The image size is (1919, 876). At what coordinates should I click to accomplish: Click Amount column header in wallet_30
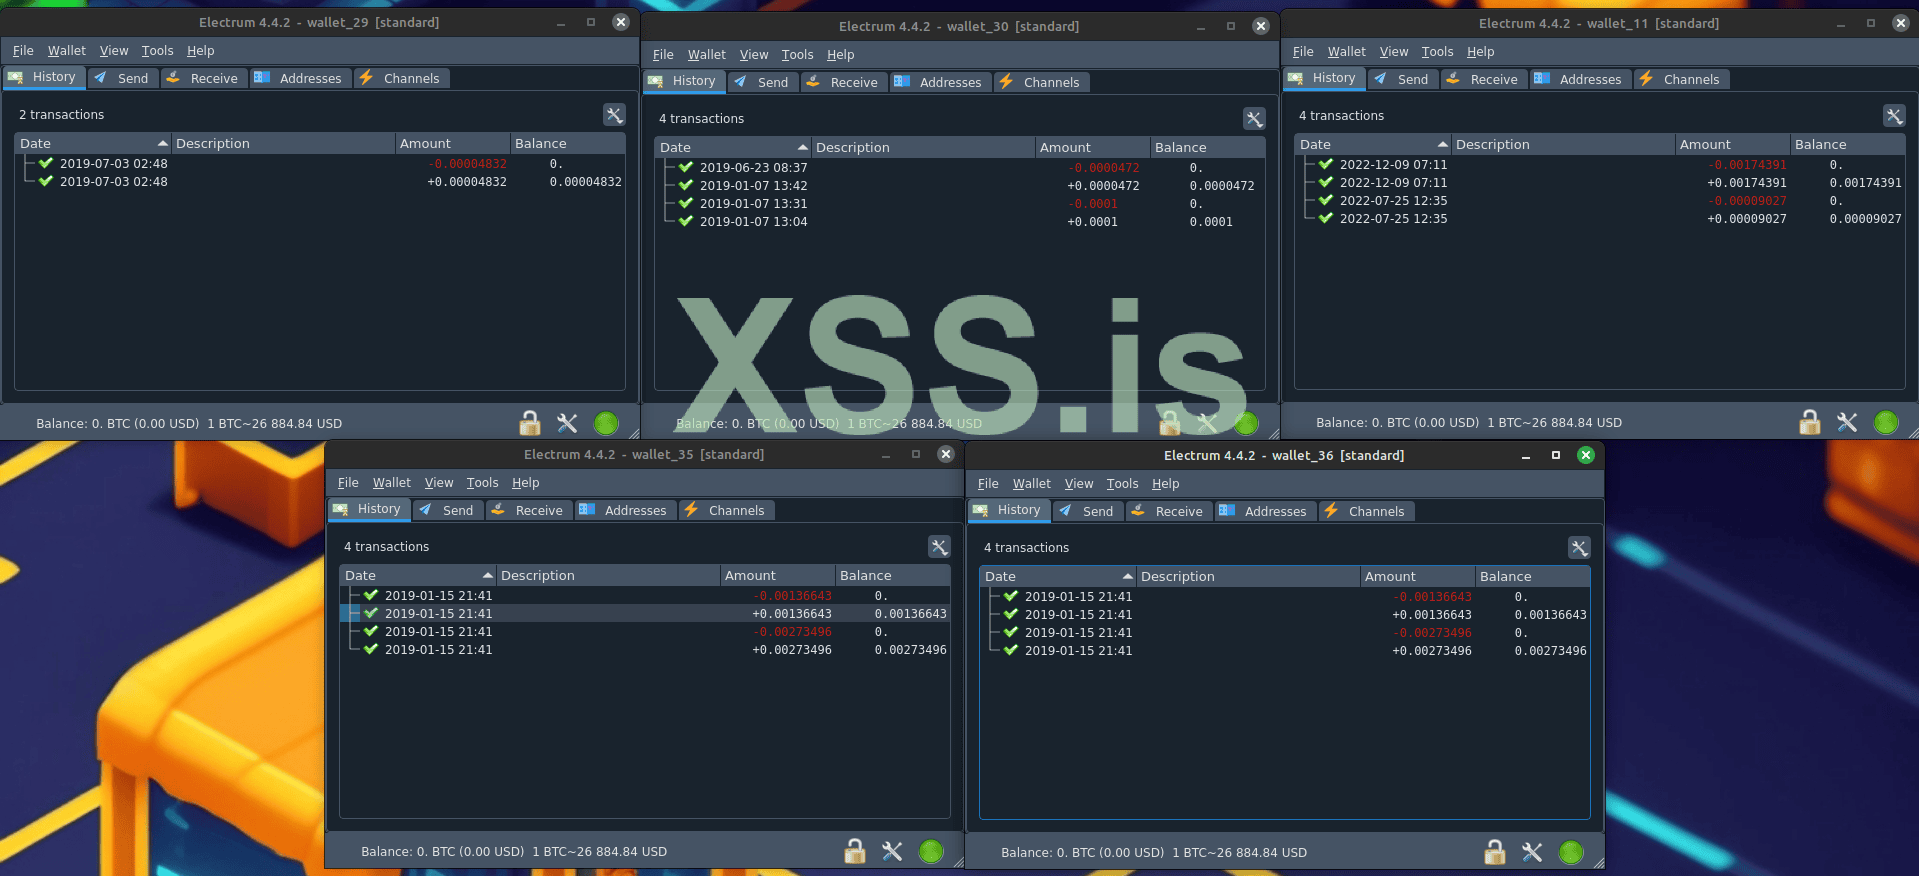tap(1092, 148)
